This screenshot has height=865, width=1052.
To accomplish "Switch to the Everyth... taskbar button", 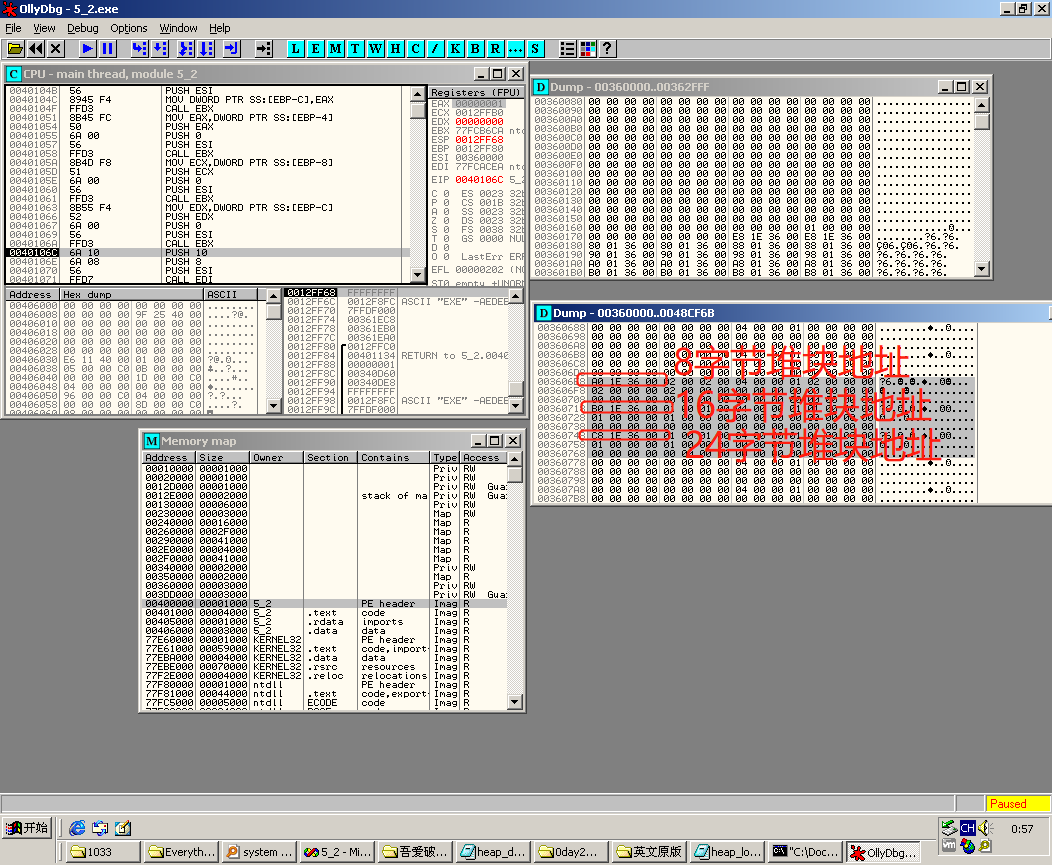I will pos(182,852).
